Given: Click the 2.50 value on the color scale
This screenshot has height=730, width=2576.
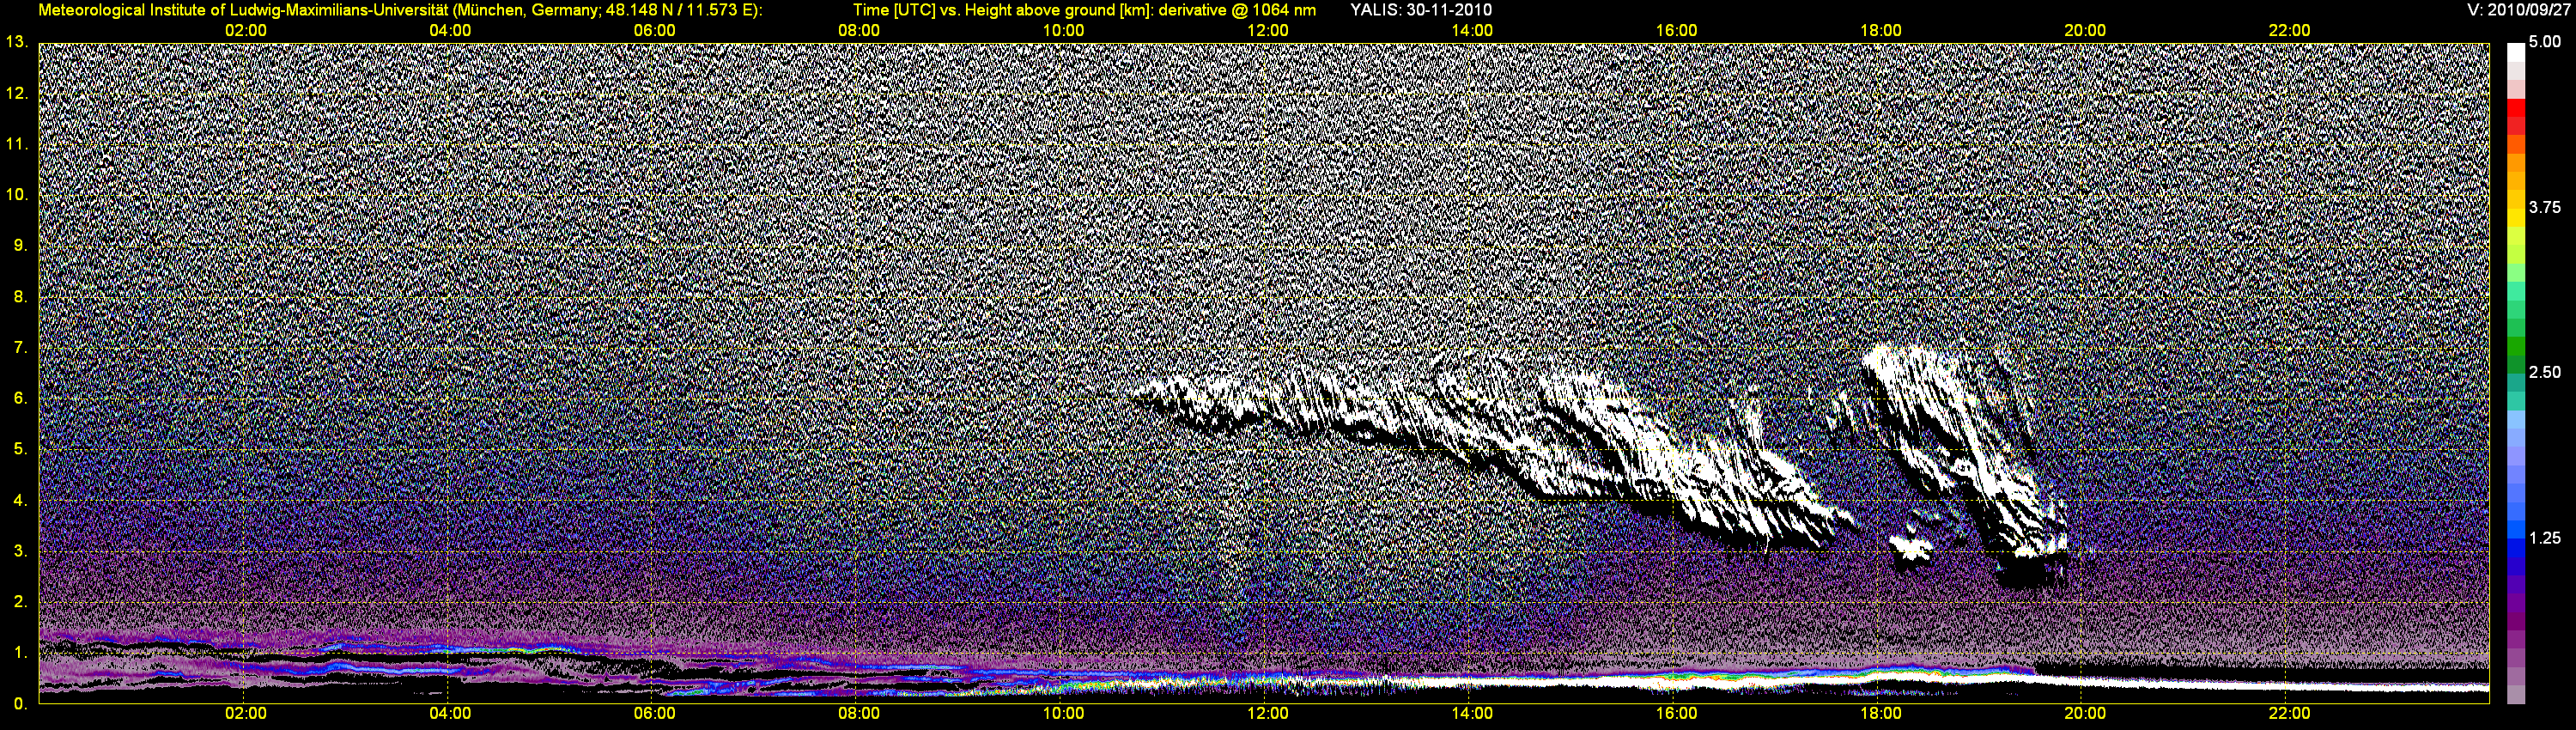Looking at the screenshot, I should [2545, 372].
